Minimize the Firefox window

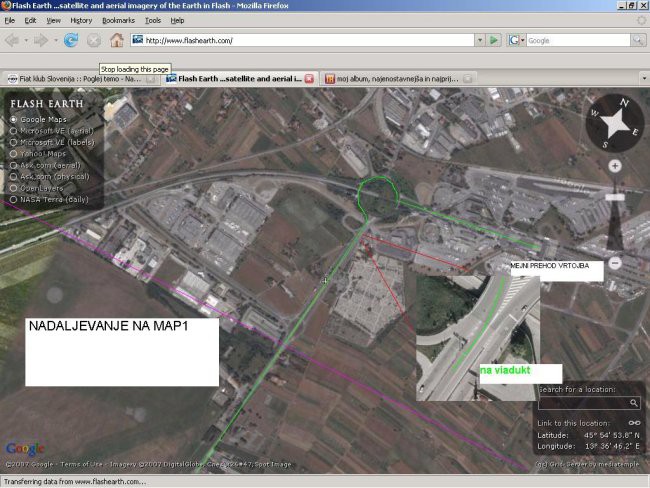tap(622, 5)
